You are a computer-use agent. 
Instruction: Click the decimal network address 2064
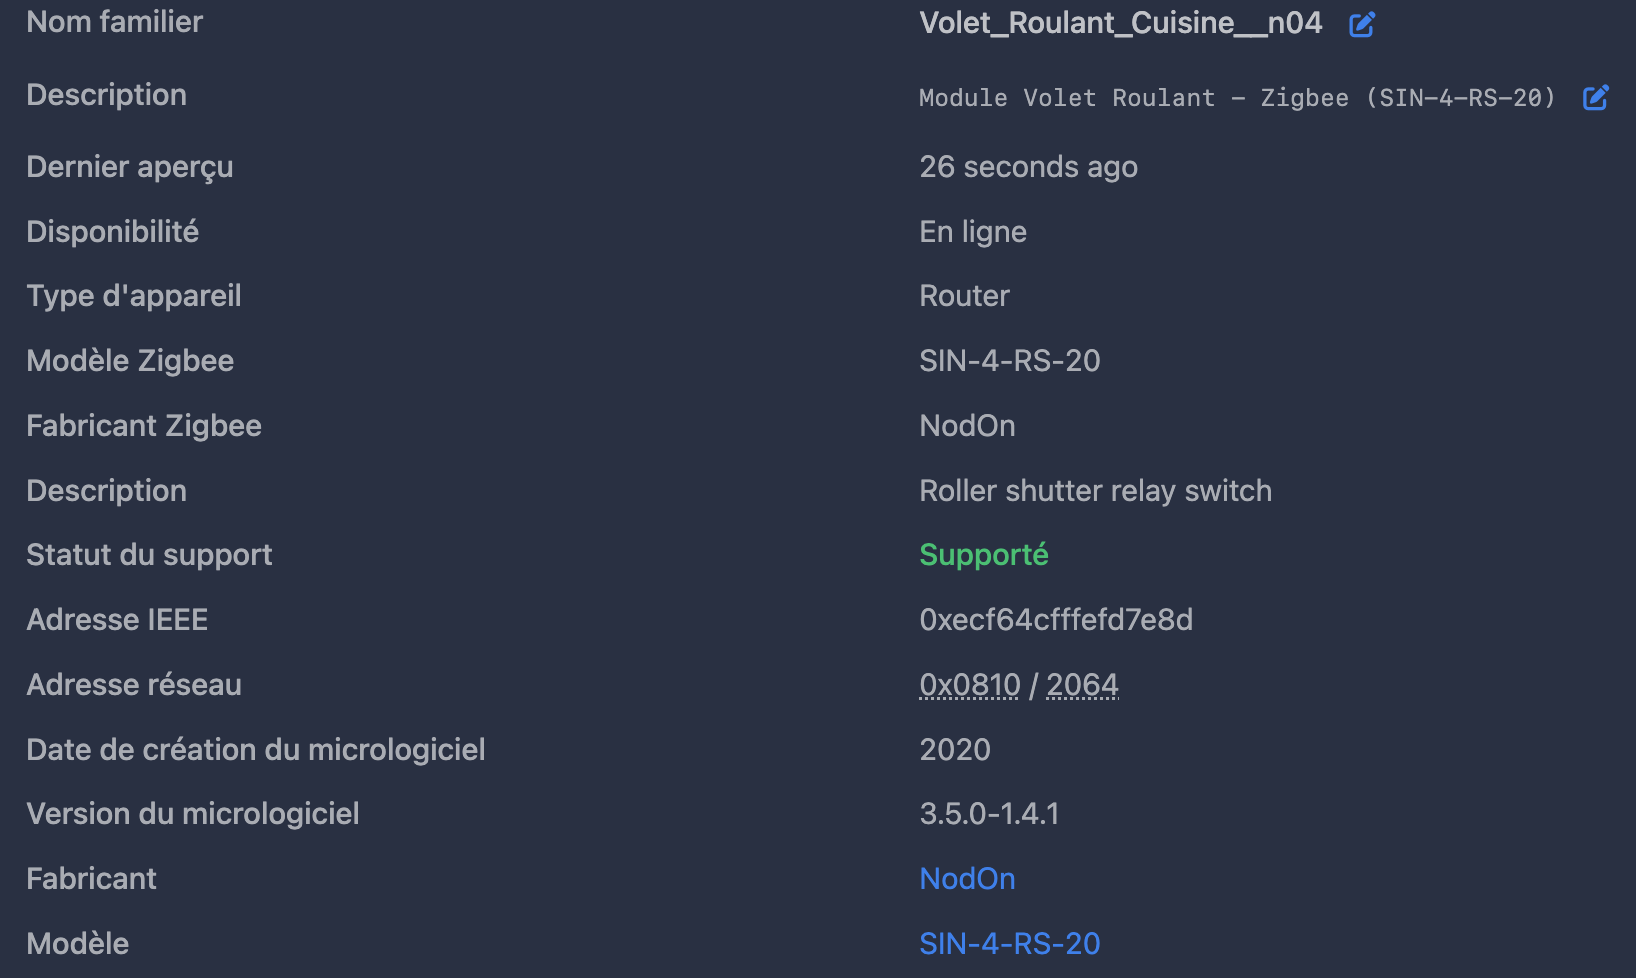(x=1082, y=685)
